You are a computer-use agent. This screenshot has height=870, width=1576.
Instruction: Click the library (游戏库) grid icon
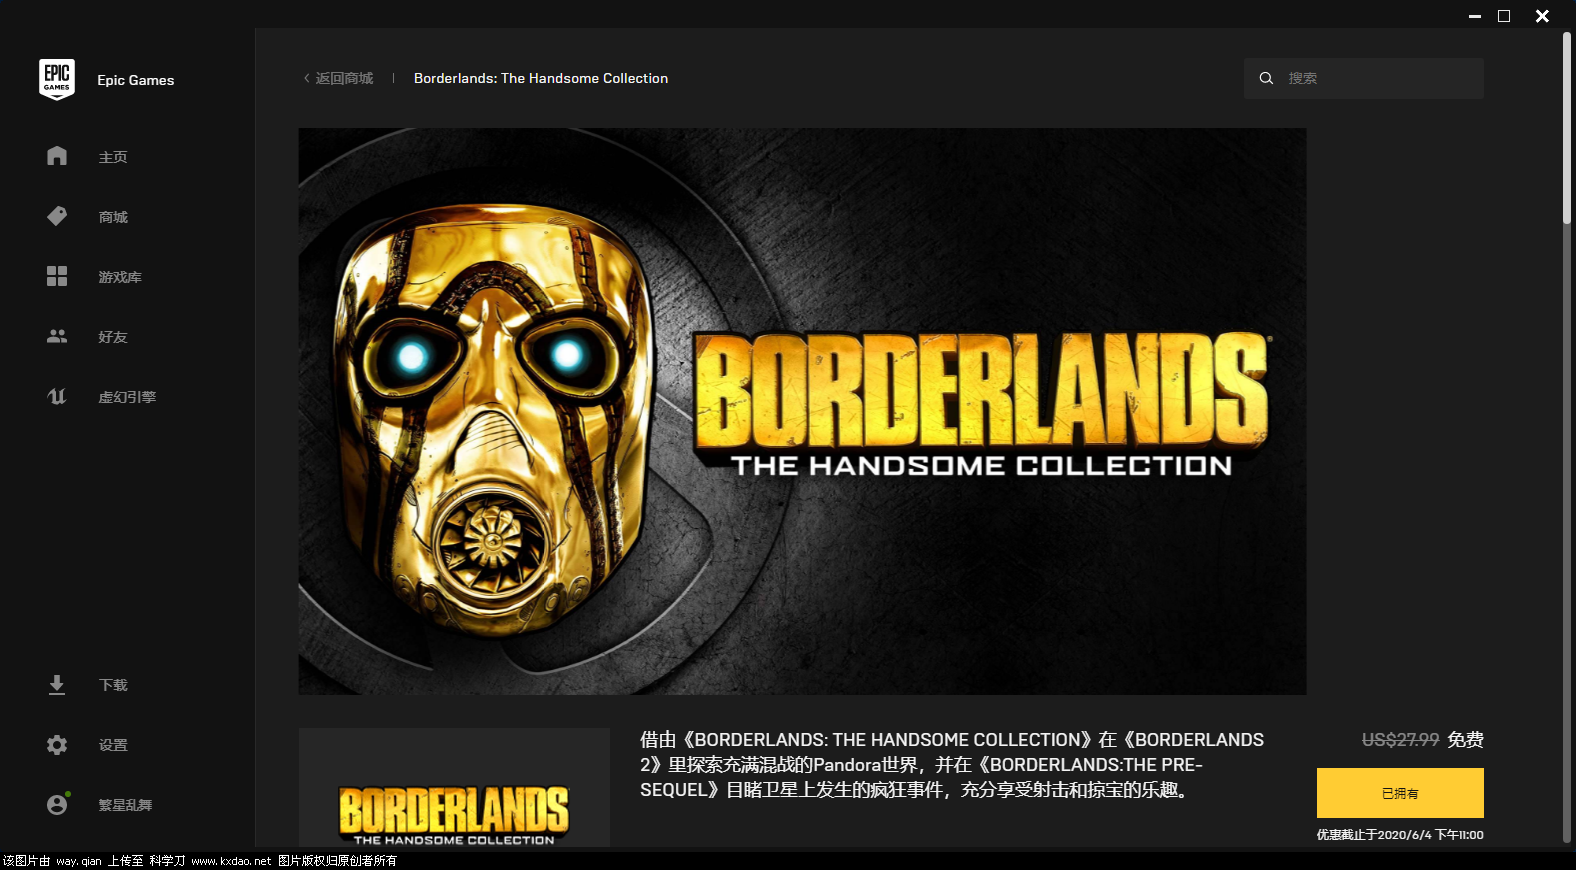click(57, 276)
